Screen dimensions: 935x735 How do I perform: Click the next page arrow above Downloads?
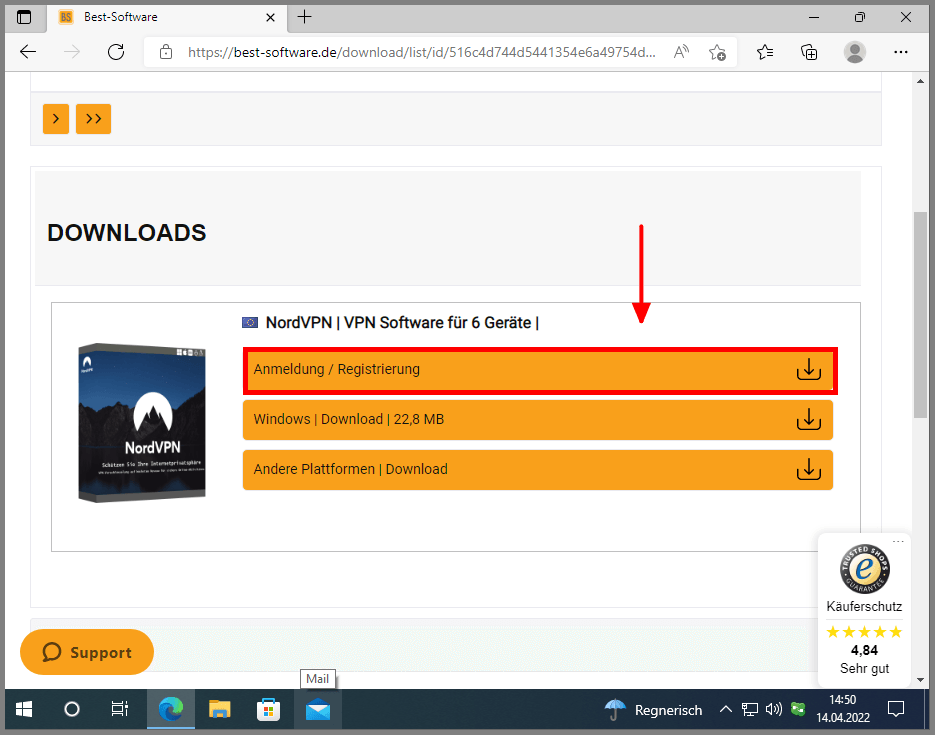click(x=55, y=118)
